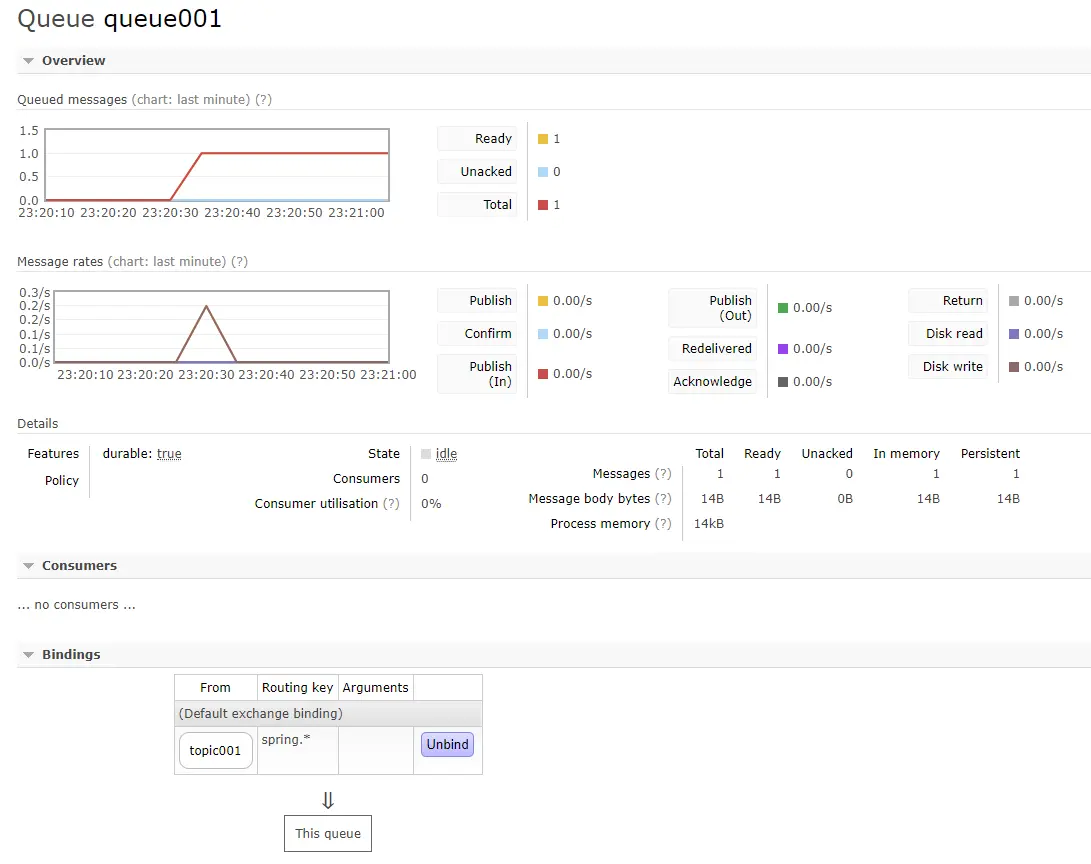Click the green Publish (Out) color swatch

[783, 308]
